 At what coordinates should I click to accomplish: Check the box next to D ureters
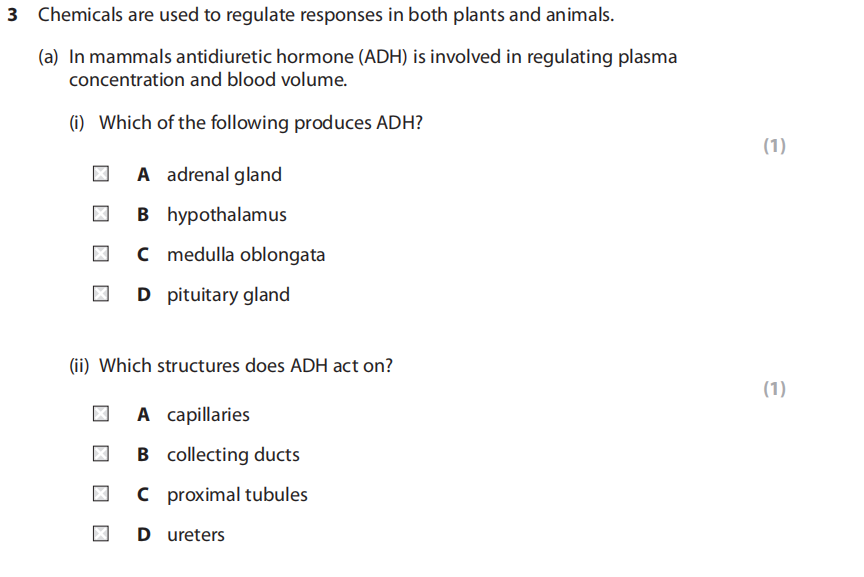pos(101,535)
